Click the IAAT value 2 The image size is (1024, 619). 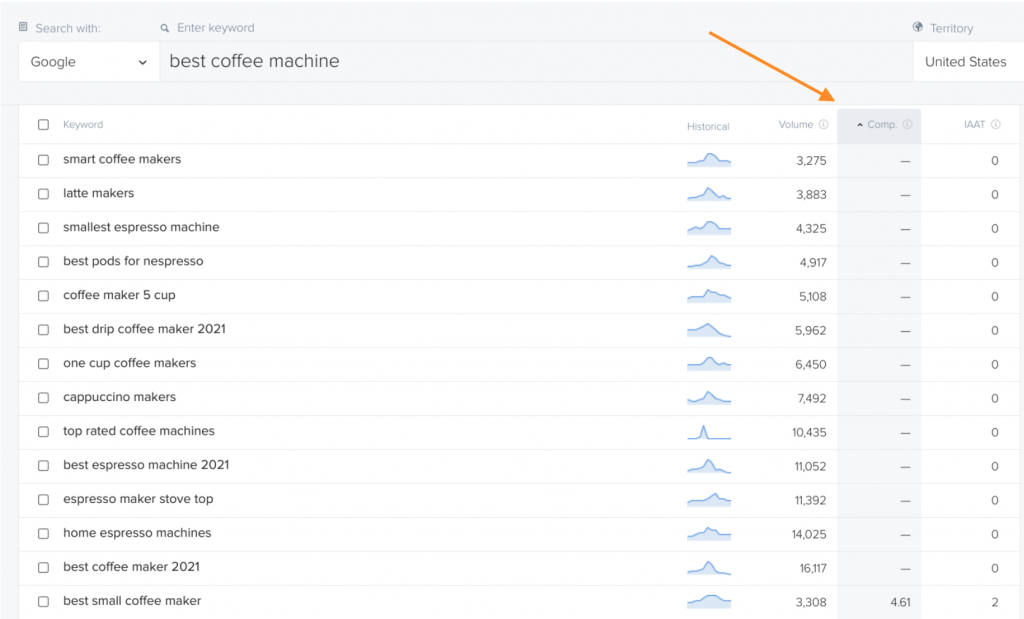[x=995, y=602]
